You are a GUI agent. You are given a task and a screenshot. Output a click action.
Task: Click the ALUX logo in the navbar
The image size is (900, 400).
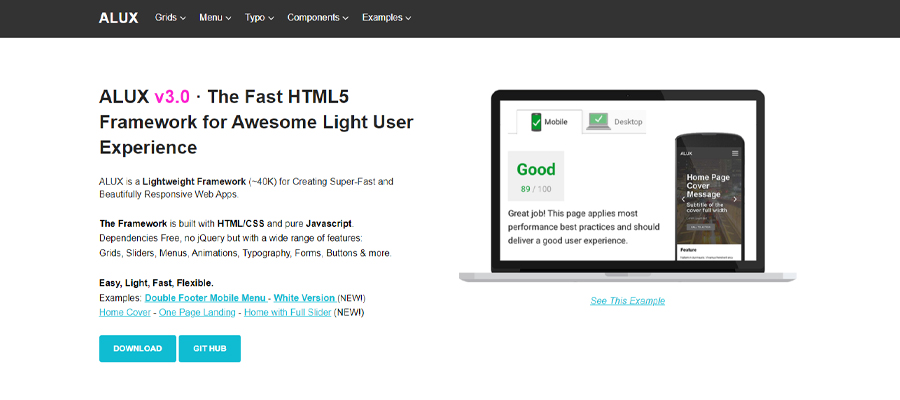click(x=118, y=17)
